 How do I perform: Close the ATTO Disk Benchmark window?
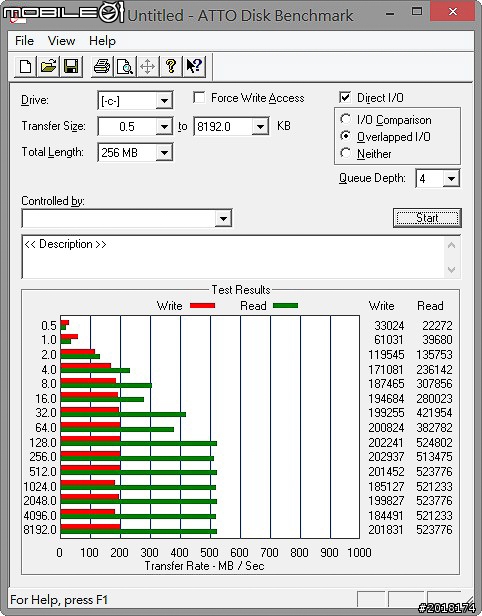453,11
